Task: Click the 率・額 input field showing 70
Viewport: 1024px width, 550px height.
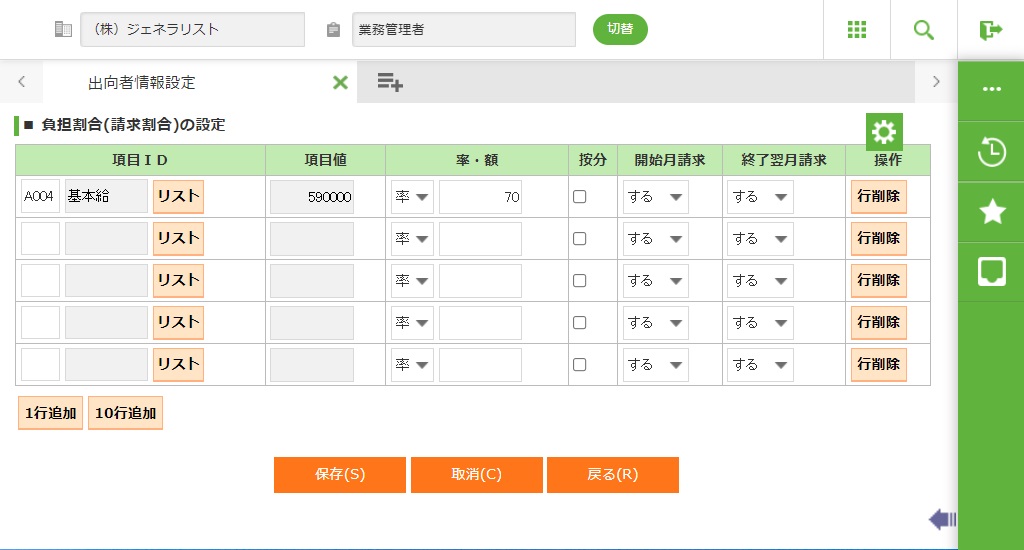Action: click(x=480, y=197)
